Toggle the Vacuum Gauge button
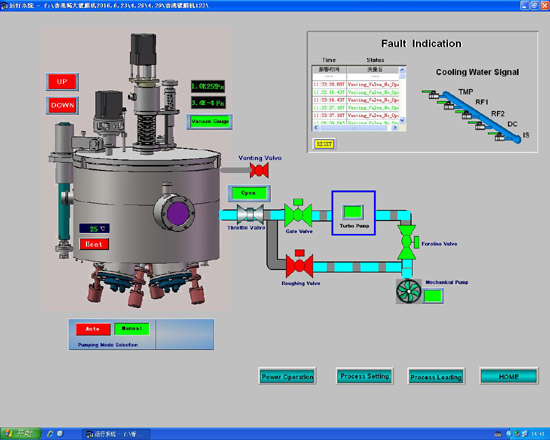 (x=209, y=122)
